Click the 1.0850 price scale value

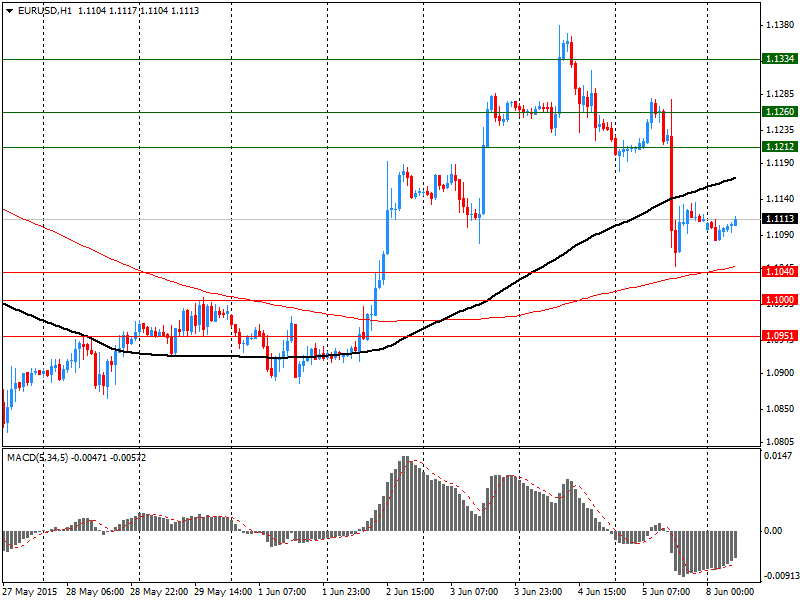[x=781, y=409]
